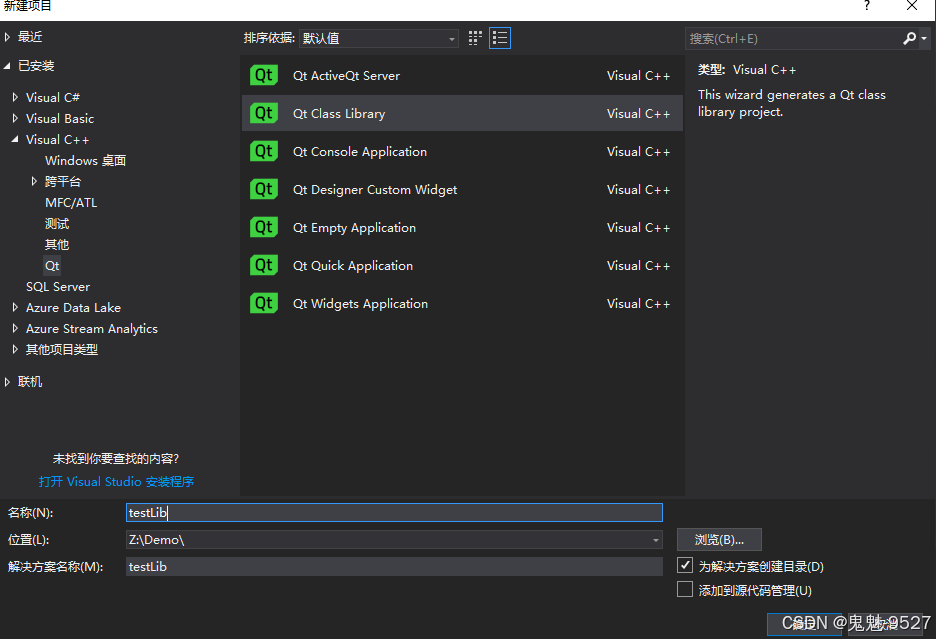Click the search magnifier icon
Screen dimensions: 936x639
click(909, 38)
